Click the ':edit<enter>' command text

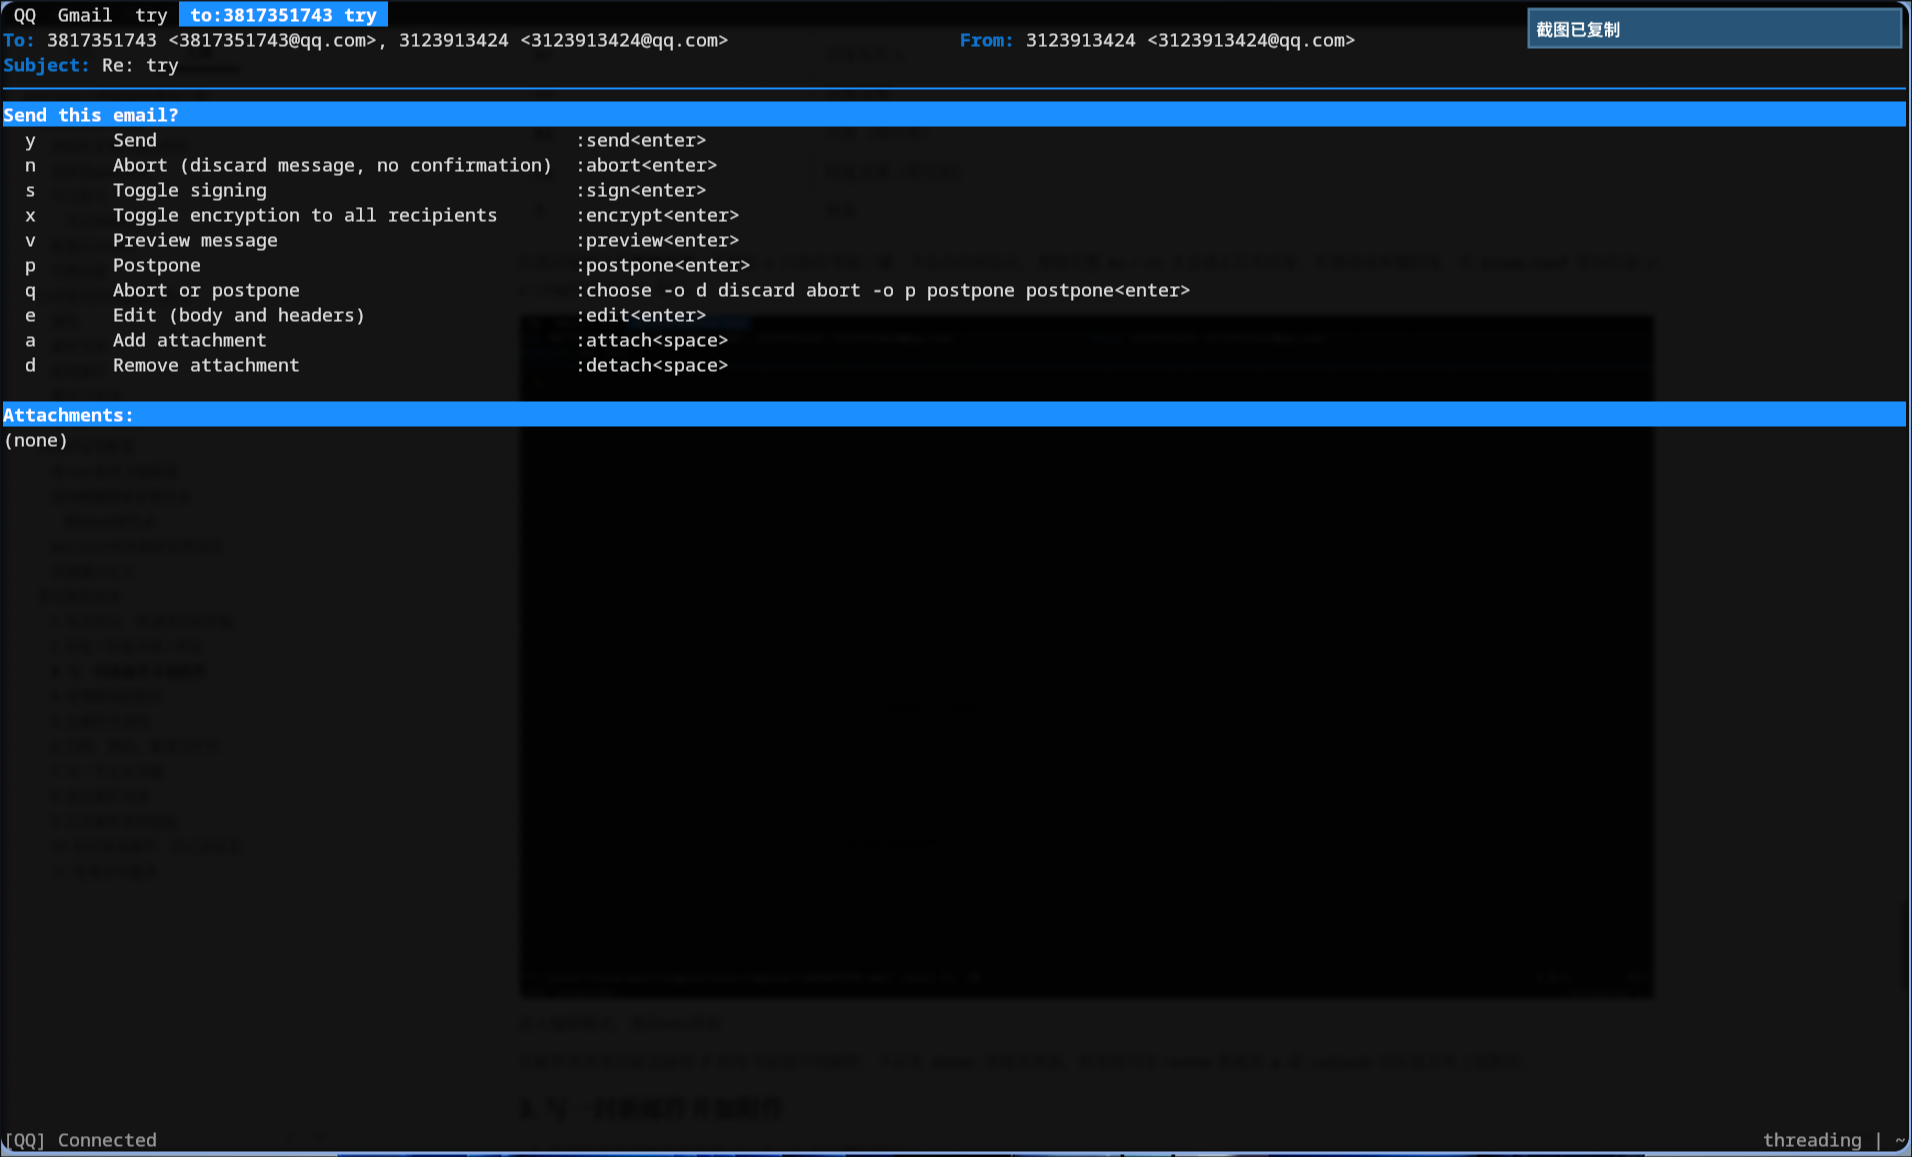pyautogui.click(x=641, y=315)
